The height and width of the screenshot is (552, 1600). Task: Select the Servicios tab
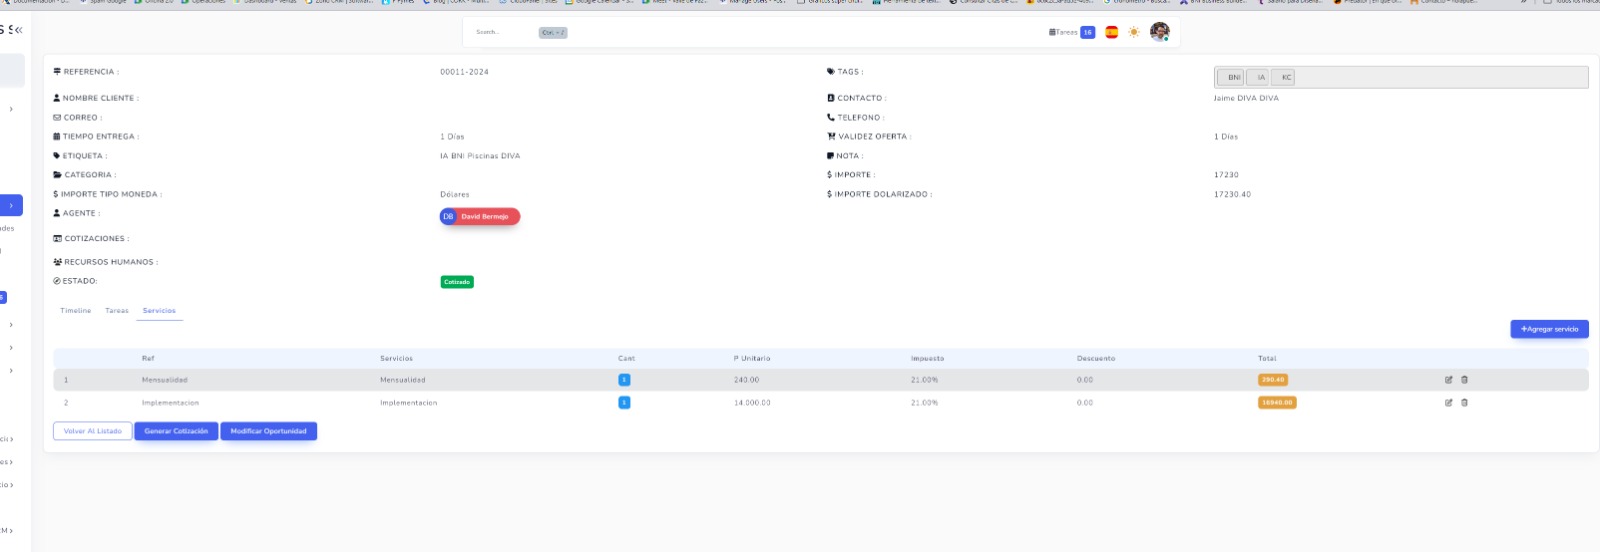[159, 311]
